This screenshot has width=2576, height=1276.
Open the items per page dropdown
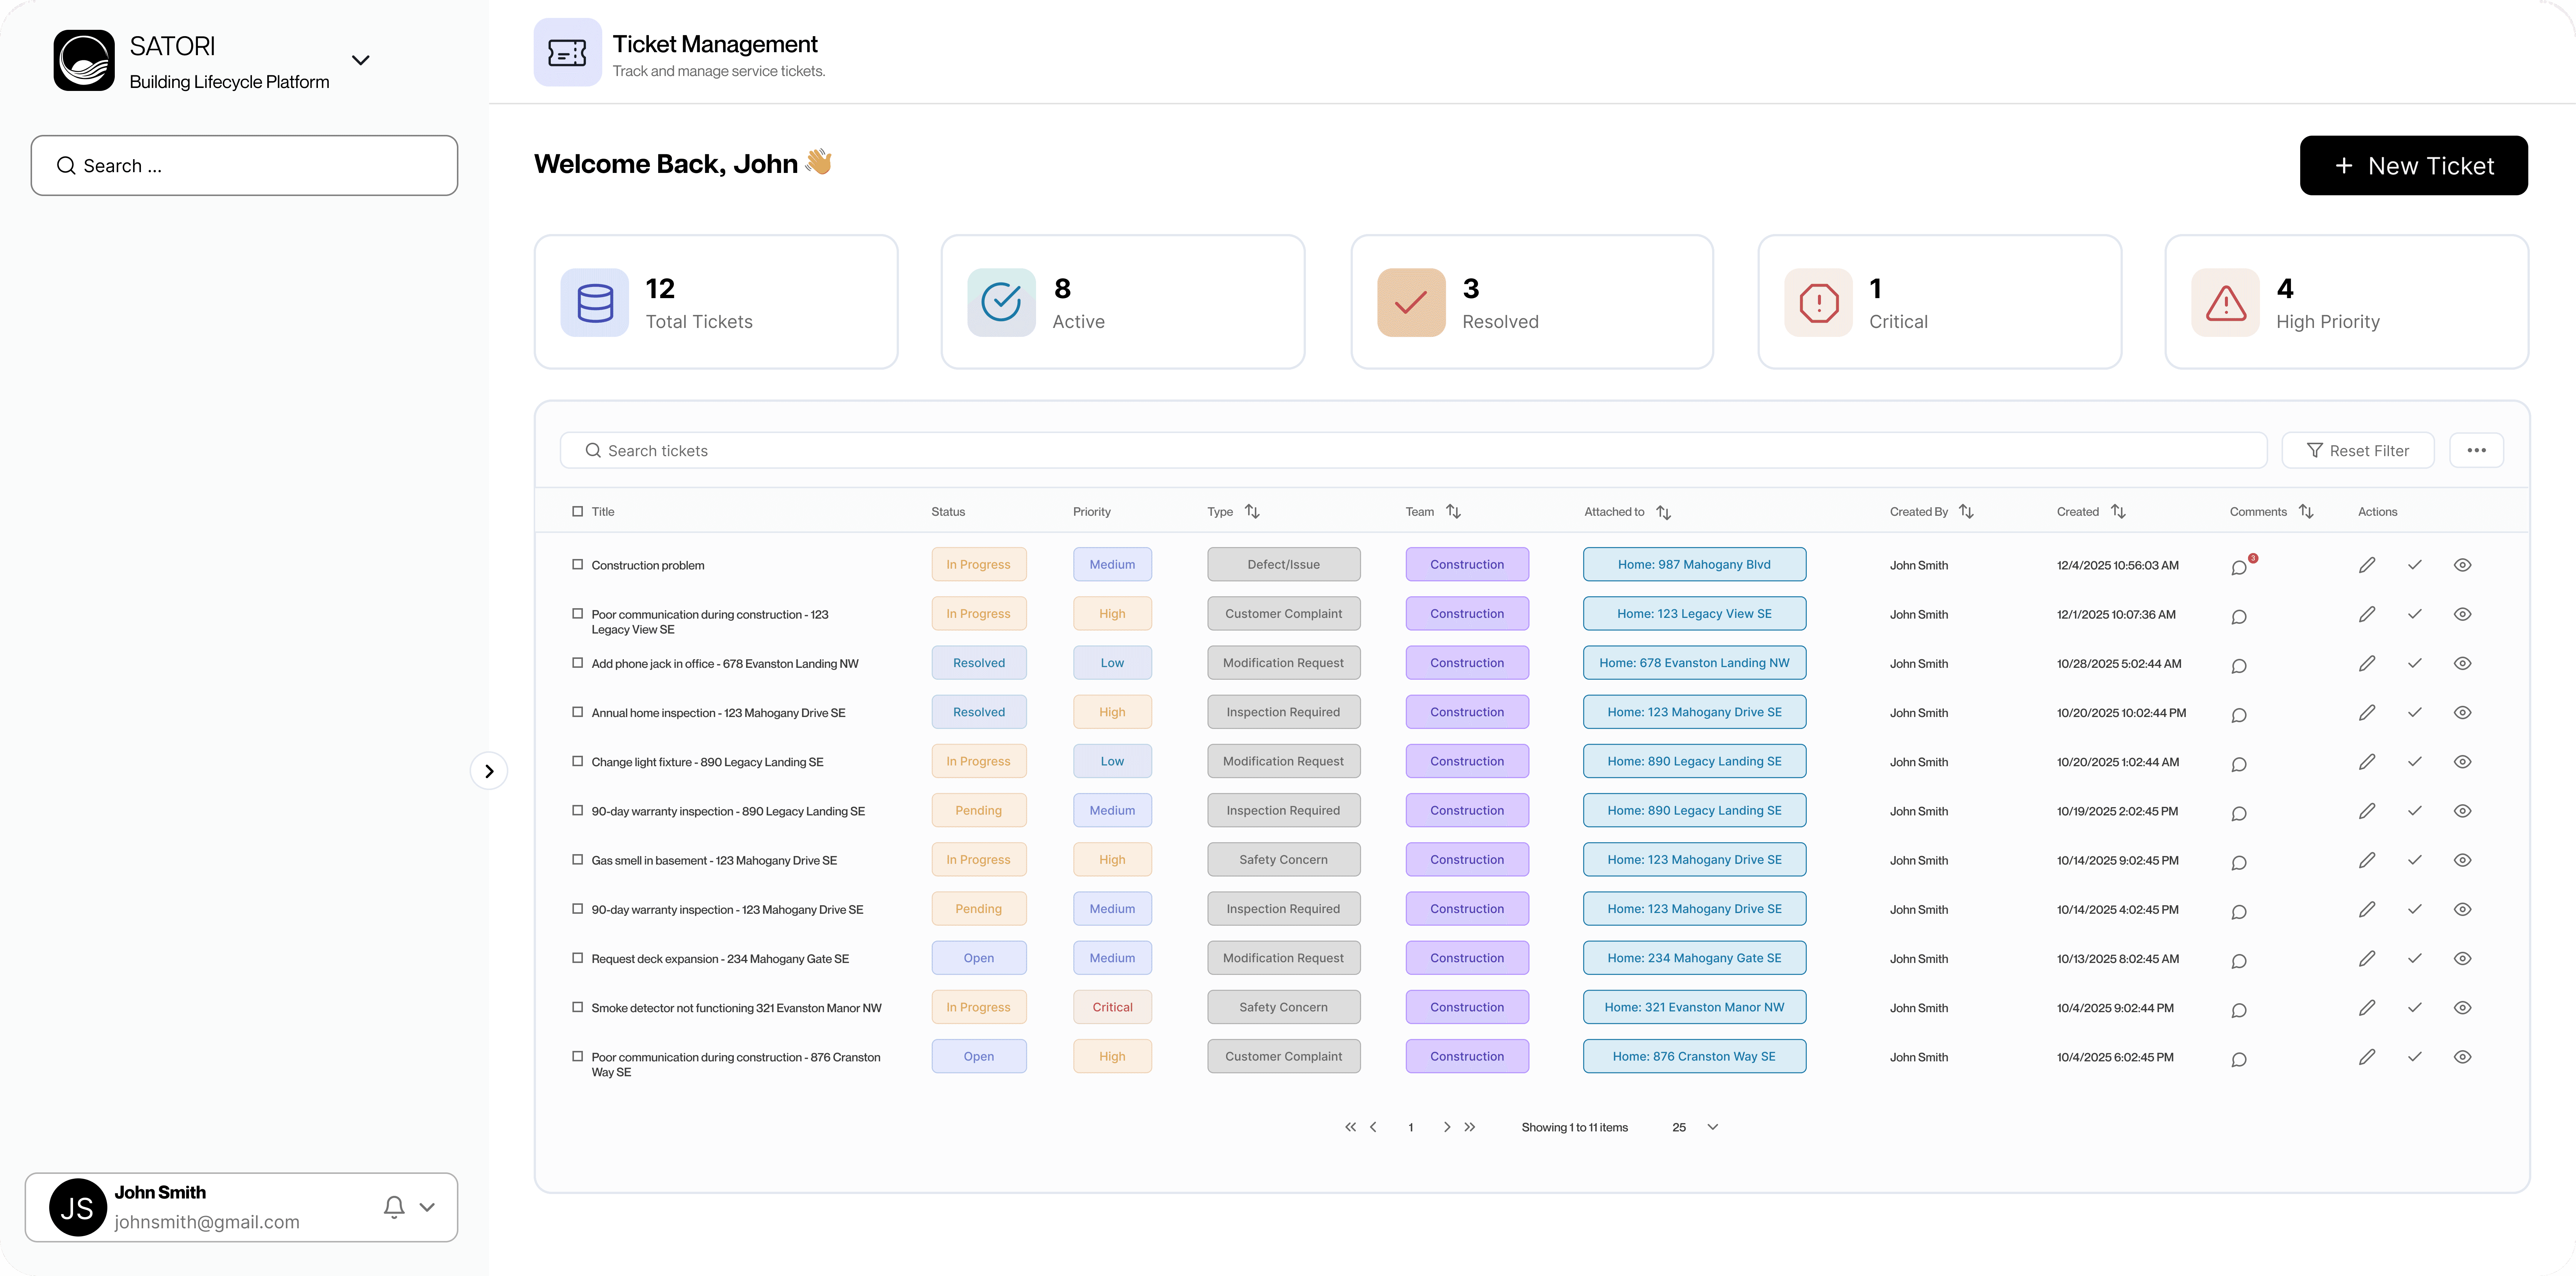(x=1712, y=1127)
